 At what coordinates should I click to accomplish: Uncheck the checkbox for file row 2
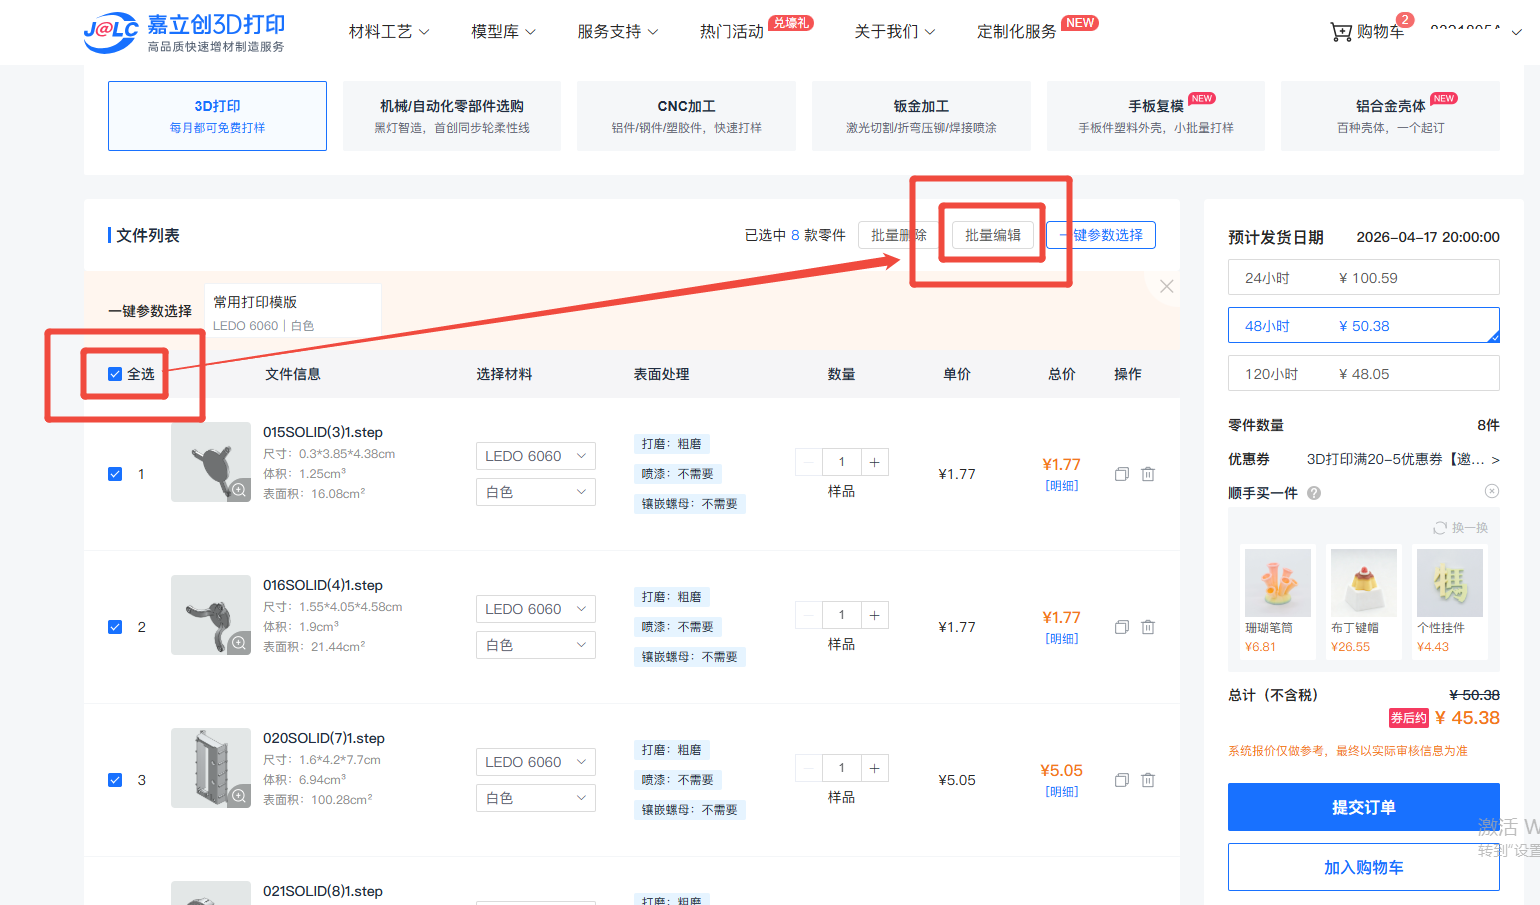pyautogui.click(x=115, y=627)
